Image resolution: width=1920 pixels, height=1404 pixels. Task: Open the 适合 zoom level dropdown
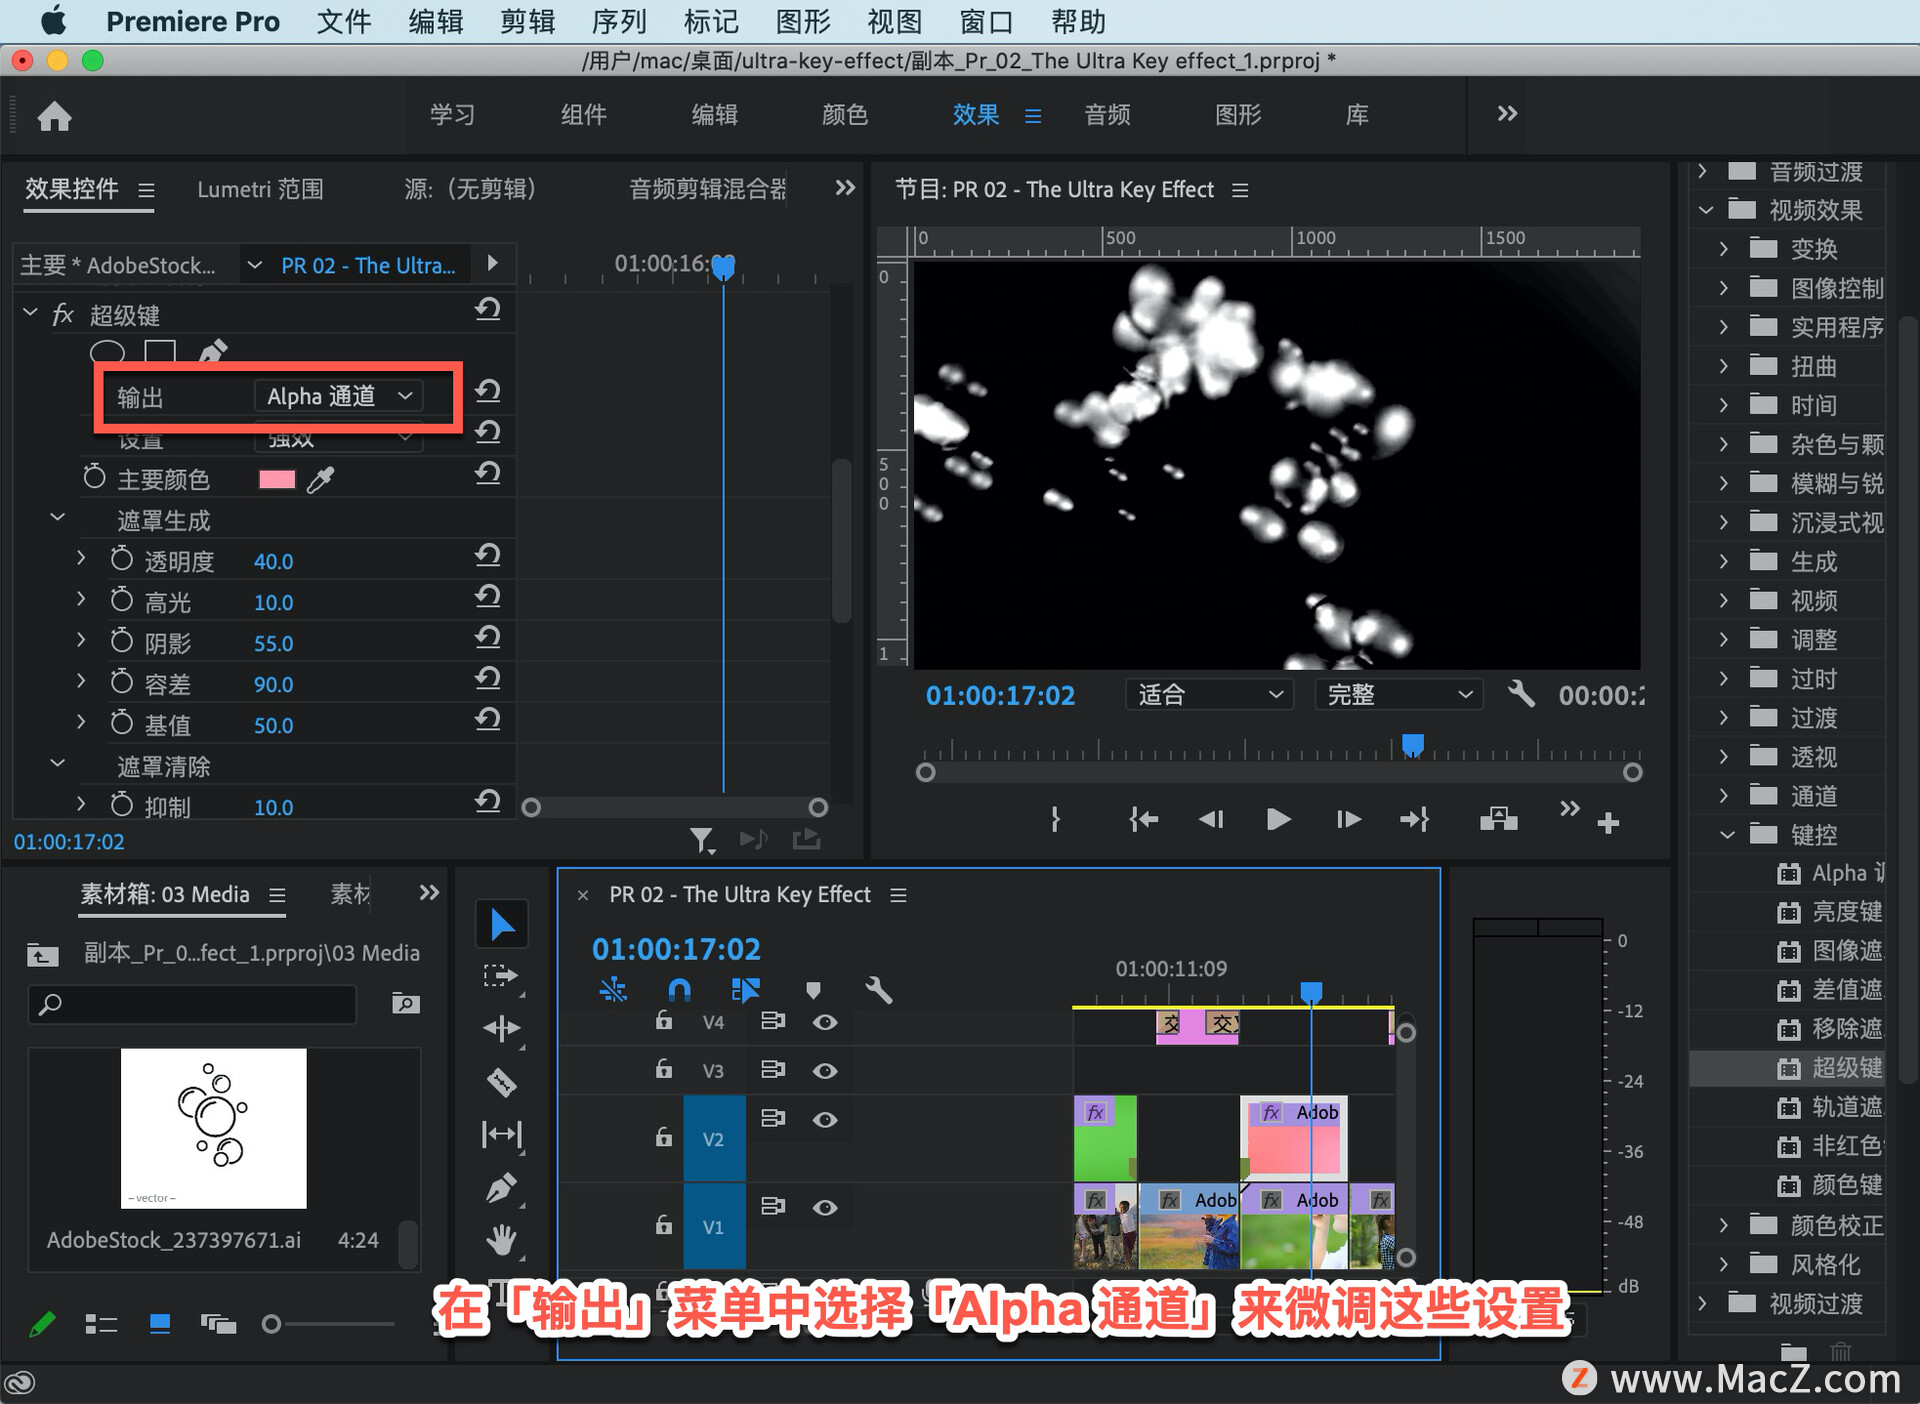pyautogui.click(x=1210, y=694)
